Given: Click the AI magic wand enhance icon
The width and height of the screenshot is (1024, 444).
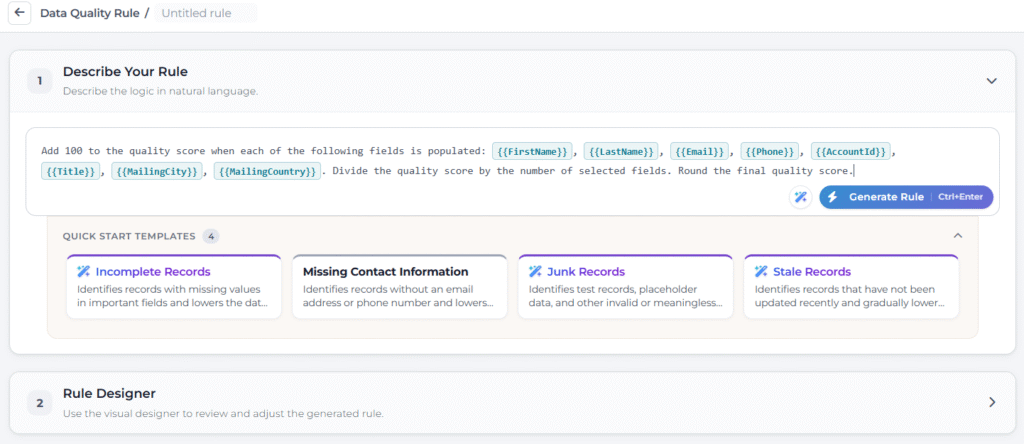Looking at the screenshot, I should 800,197.
